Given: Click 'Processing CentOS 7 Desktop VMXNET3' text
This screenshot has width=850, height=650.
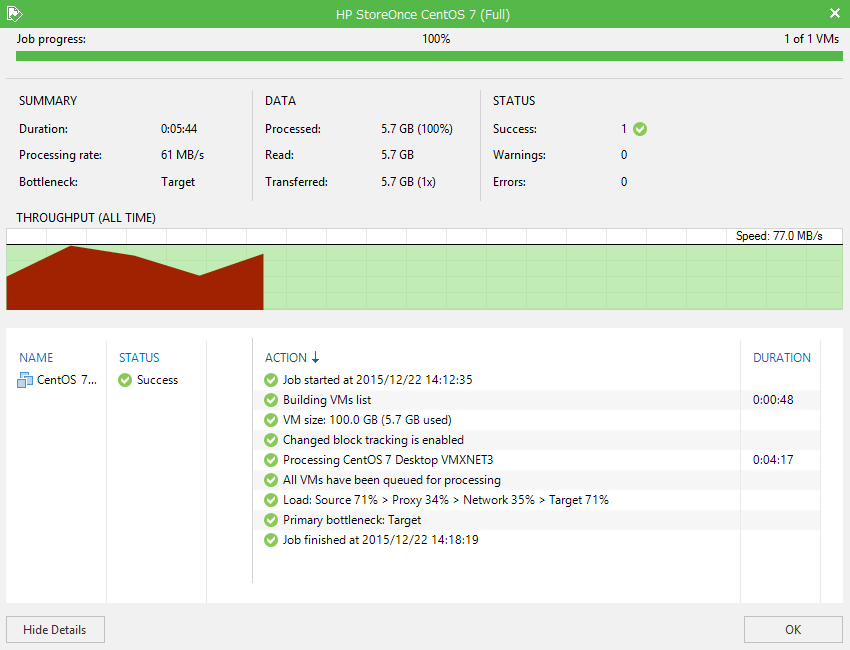Looking at the screenshot, I should (x=388, y=460).
